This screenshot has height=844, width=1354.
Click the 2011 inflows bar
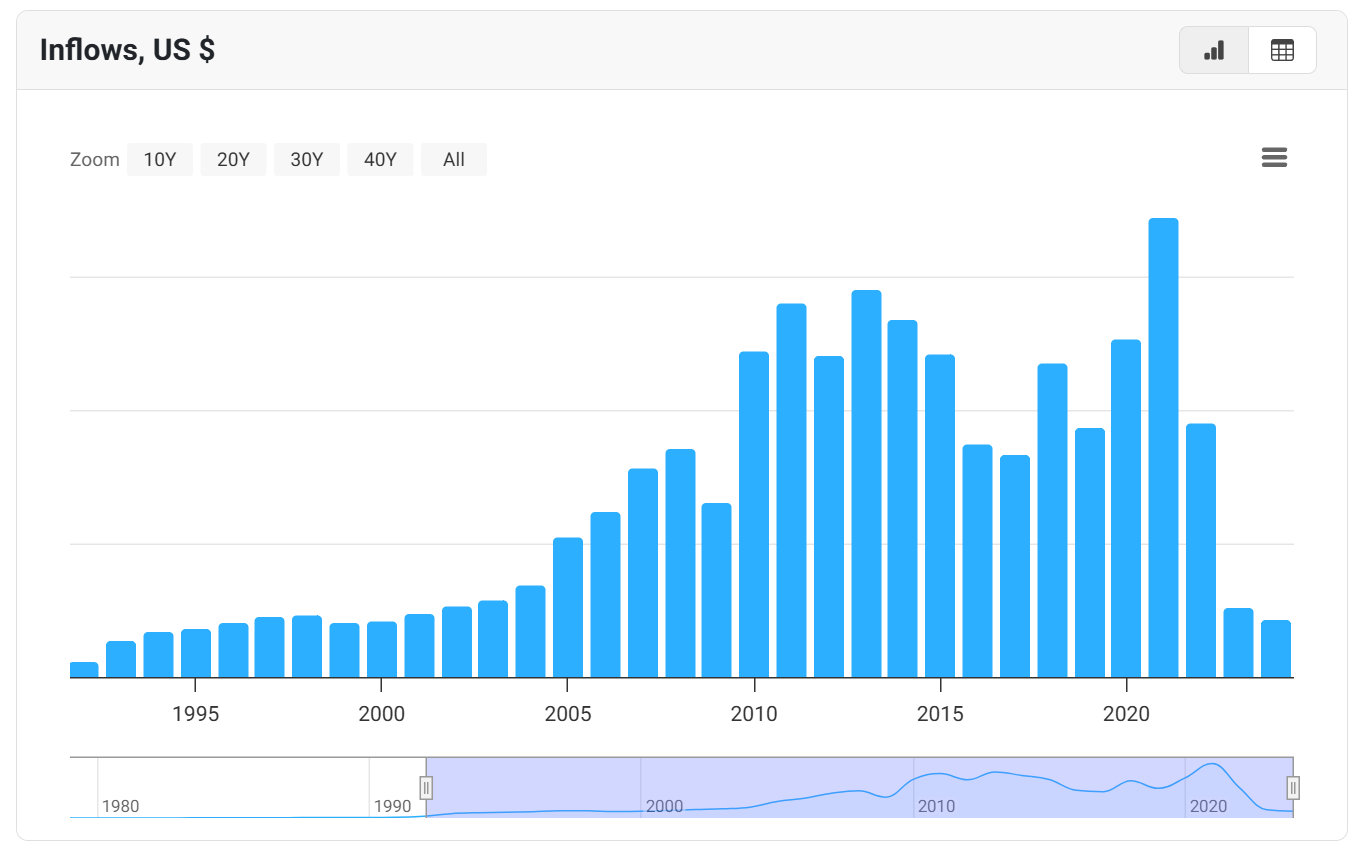[x=791, y=491]
